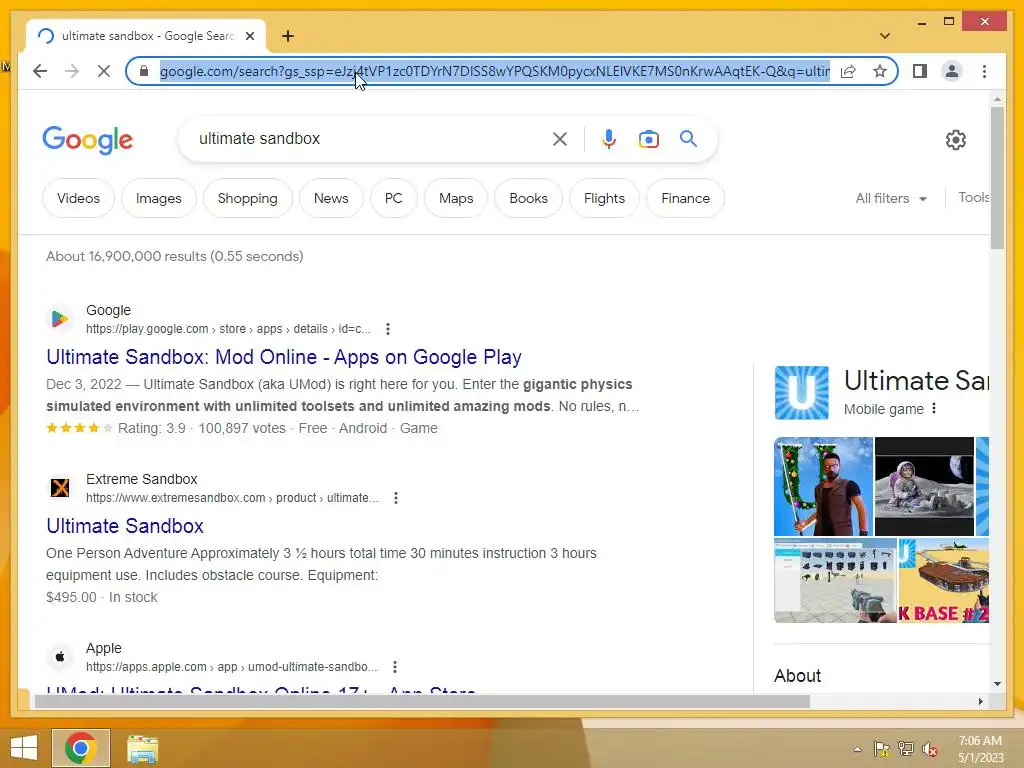The width and height of the screenshot is (1024, 768).
Task: Switch to News results
Action: [x=331, y=199]
